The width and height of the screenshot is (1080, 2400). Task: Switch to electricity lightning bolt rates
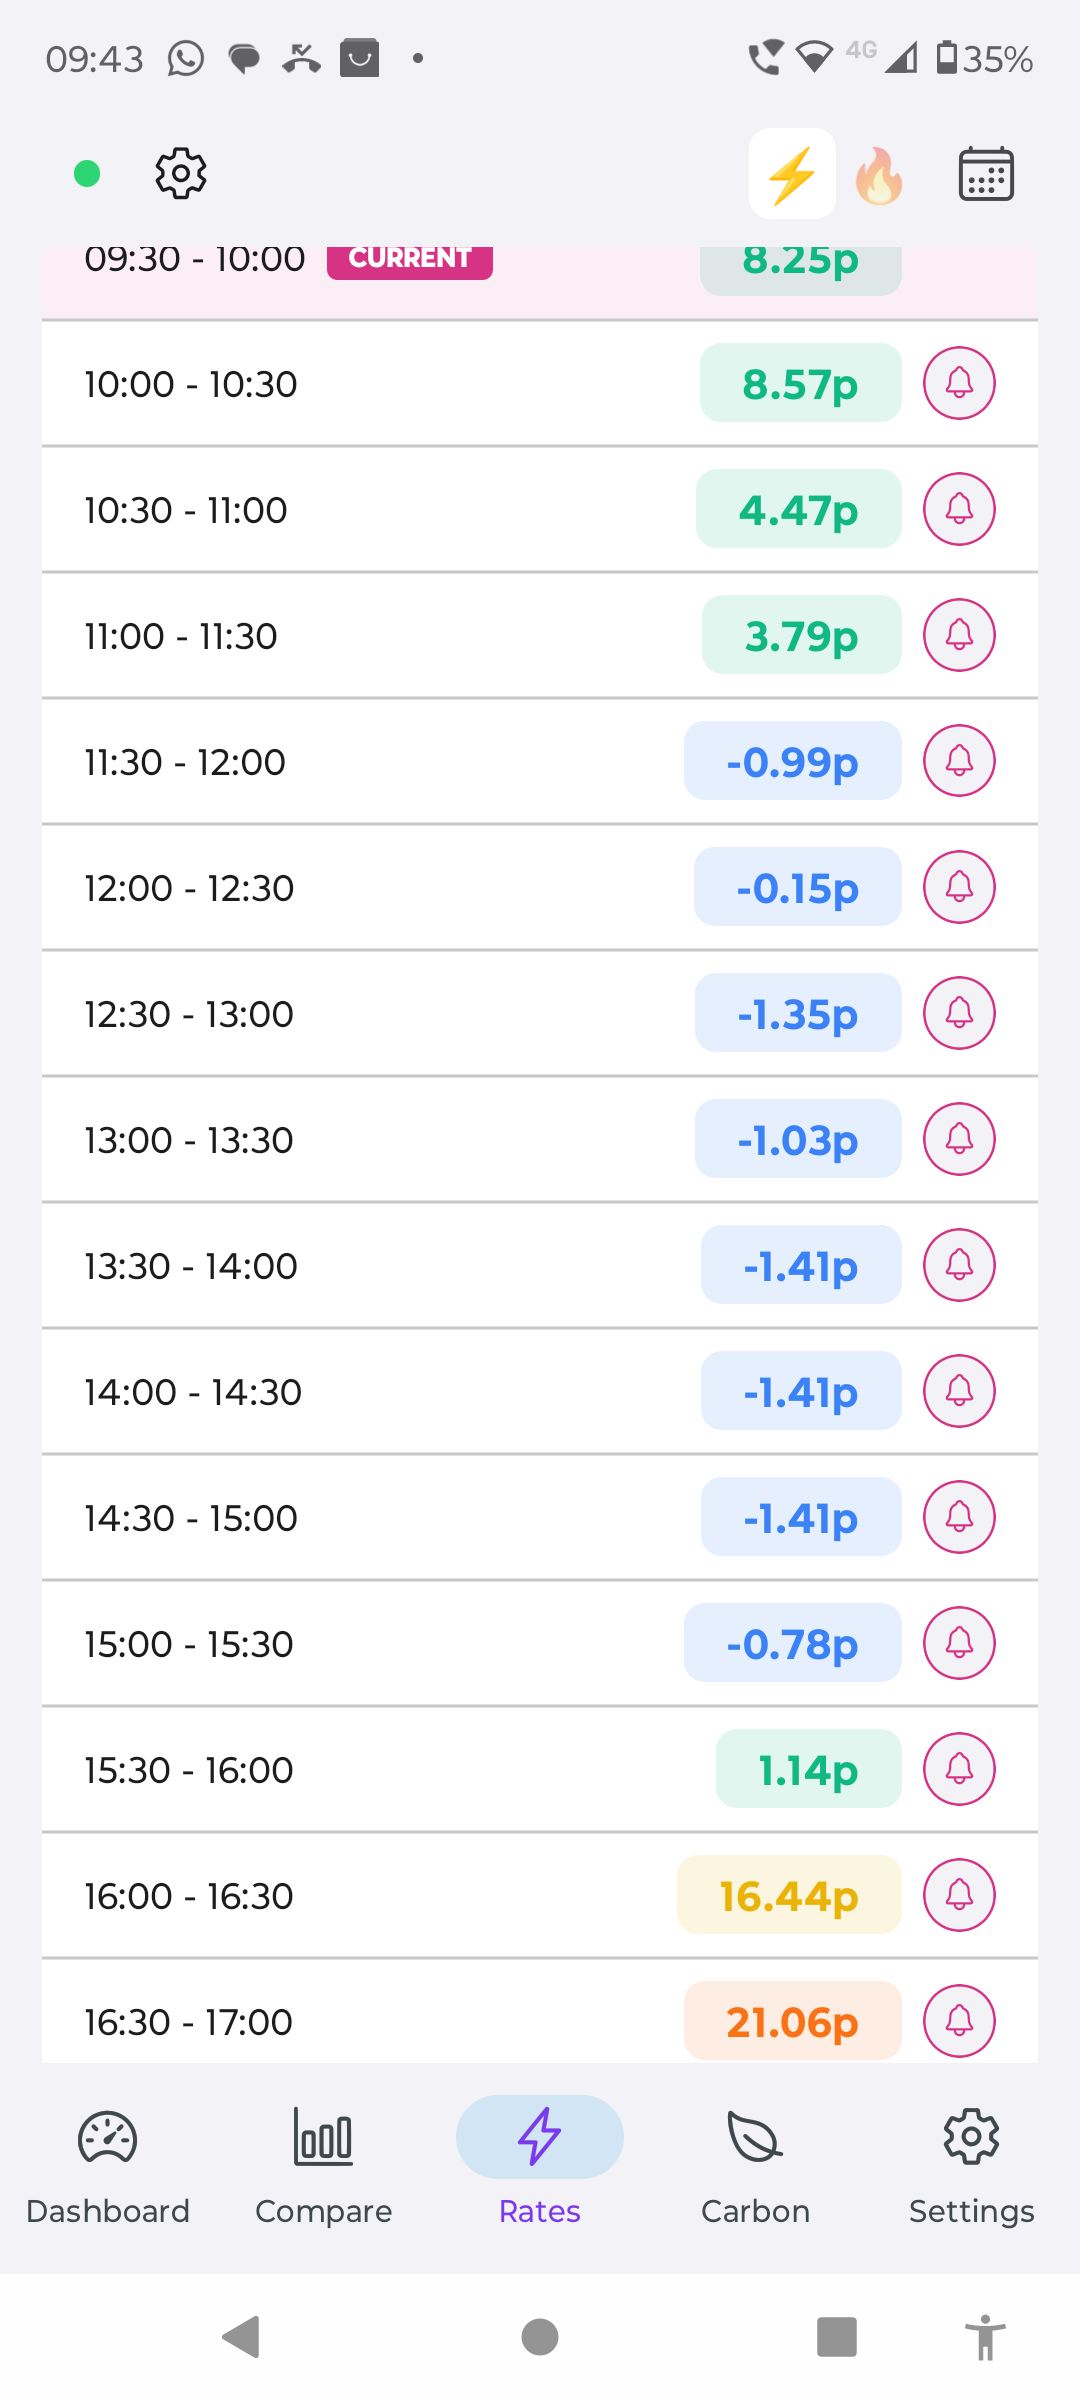tap(792, 174)
